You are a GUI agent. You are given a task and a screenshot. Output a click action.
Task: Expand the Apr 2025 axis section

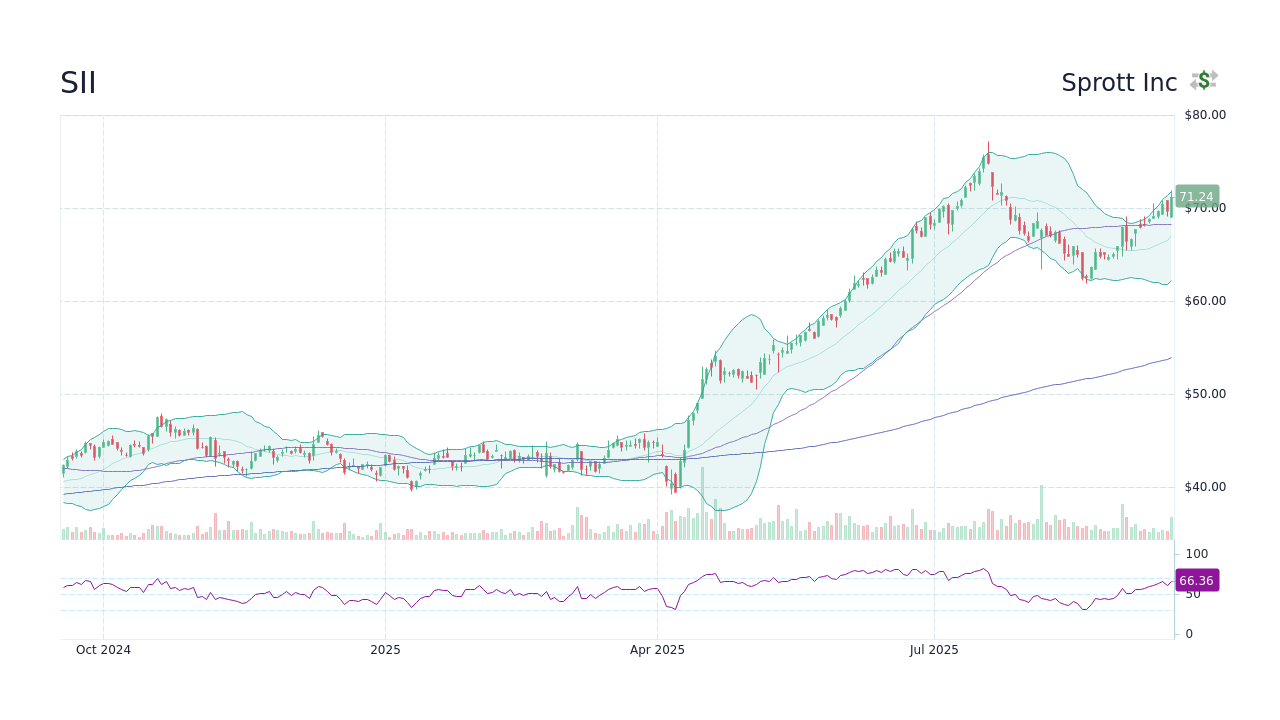pyautogui.click(x=657, y=649)
